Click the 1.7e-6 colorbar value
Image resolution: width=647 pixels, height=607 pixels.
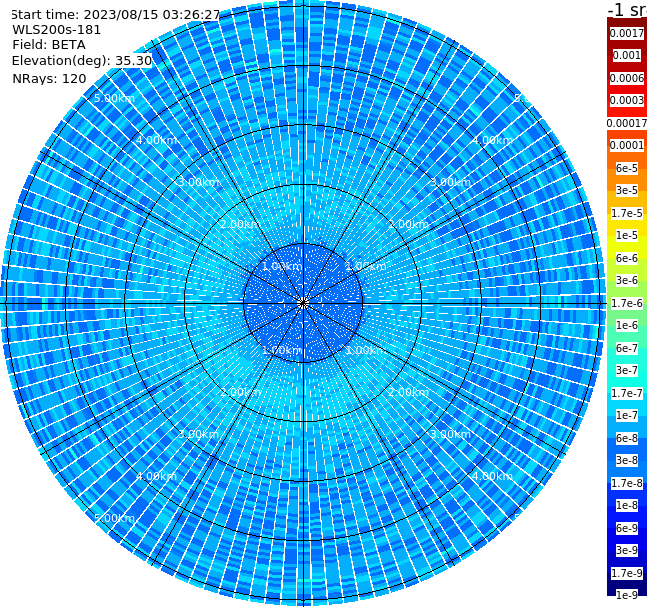pos(627,303)
